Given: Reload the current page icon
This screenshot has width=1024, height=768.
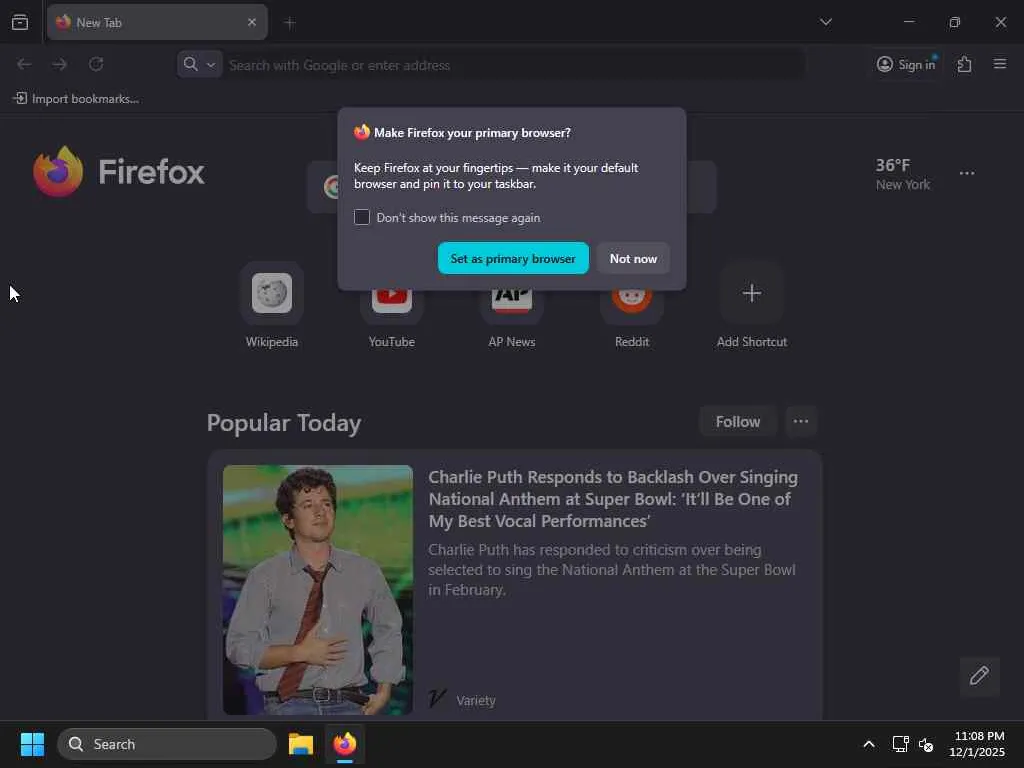Looking at the screenshot, I should coord(96,64).
